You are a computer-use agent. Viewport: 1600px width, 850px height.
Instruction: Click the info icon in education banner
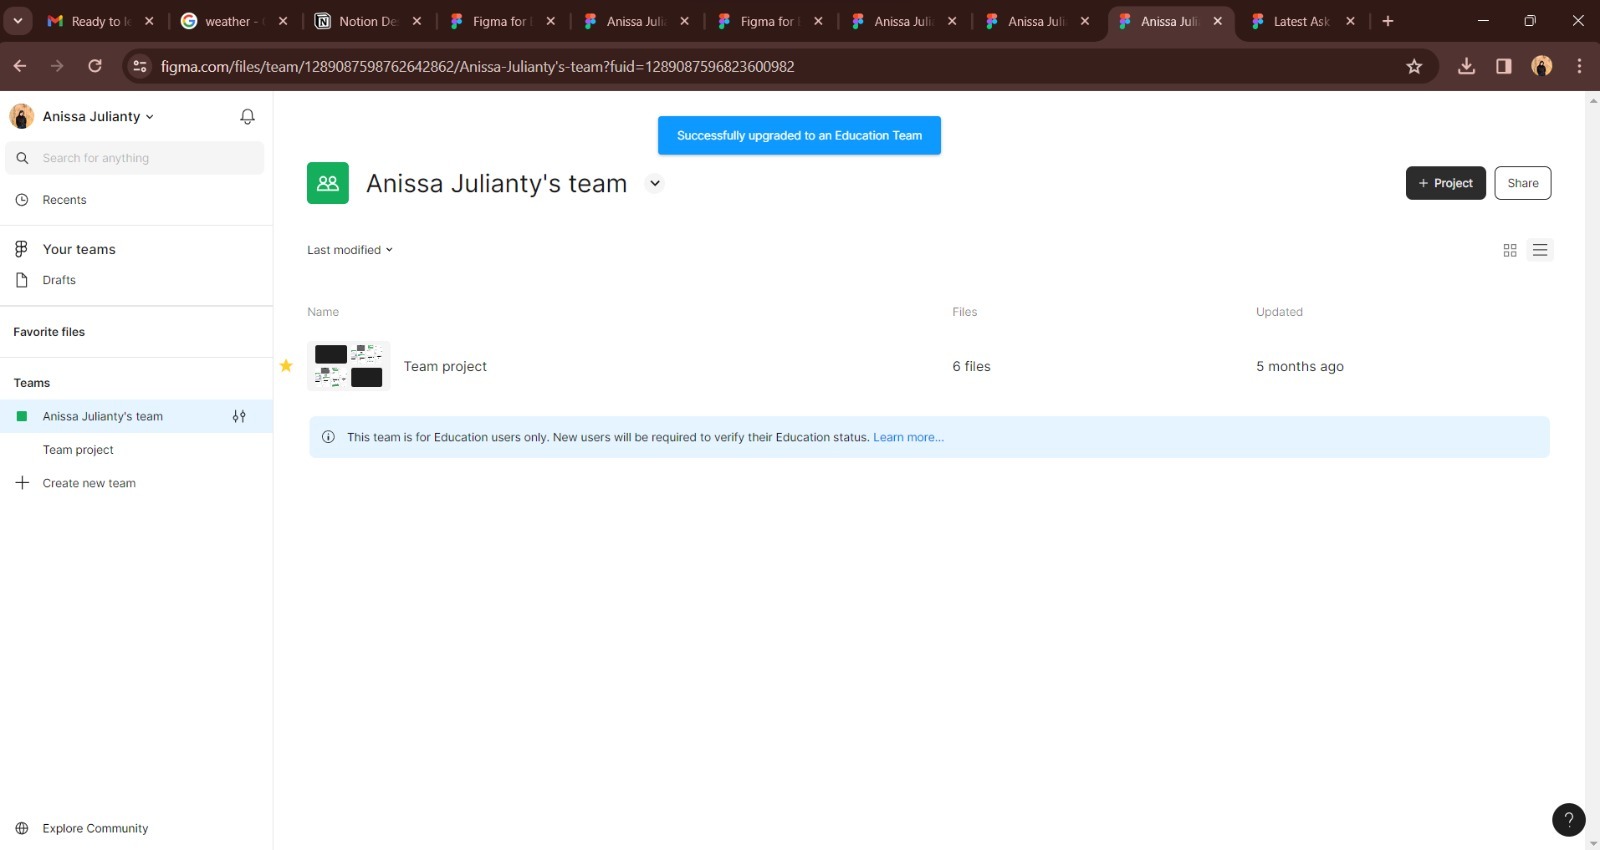[x=328, y=437]
